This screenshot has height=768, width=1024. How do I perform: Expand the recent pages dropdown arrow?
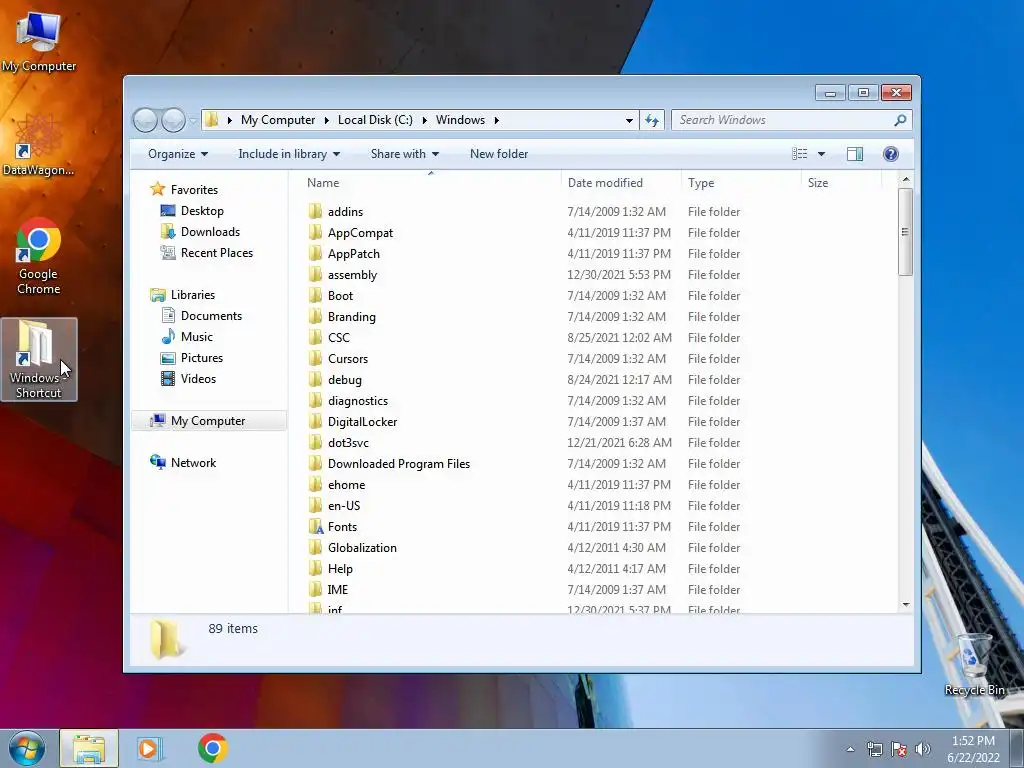193,120
